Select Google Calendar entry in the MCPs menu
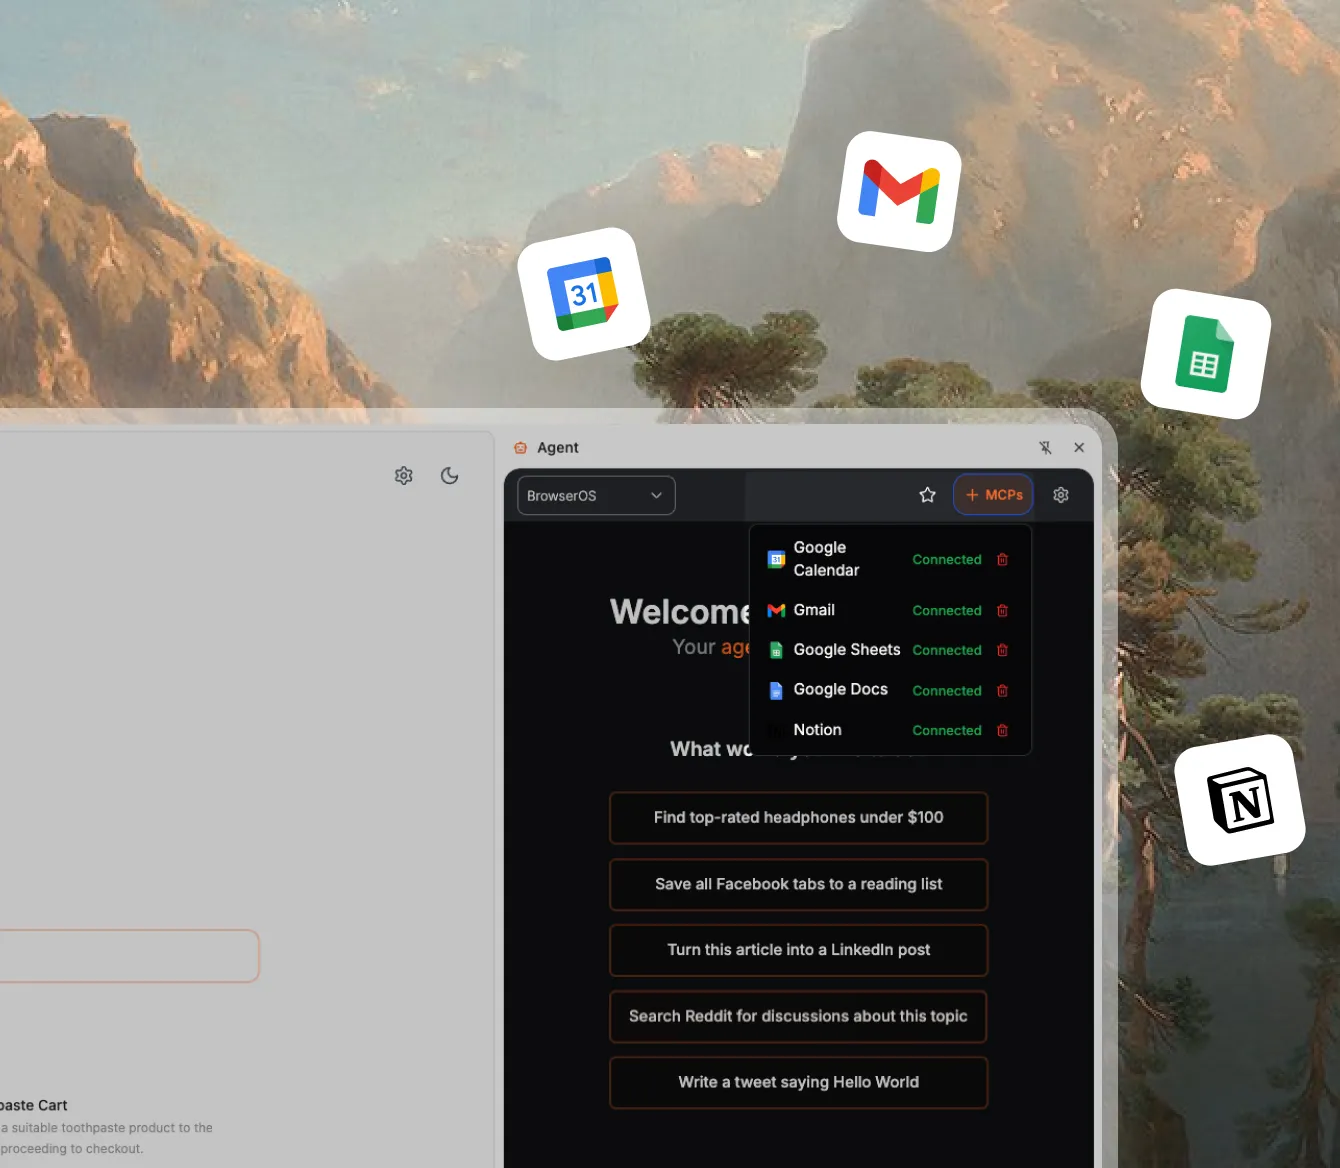This screenshot has height=1168, width=1340. [x=825, y=559]
